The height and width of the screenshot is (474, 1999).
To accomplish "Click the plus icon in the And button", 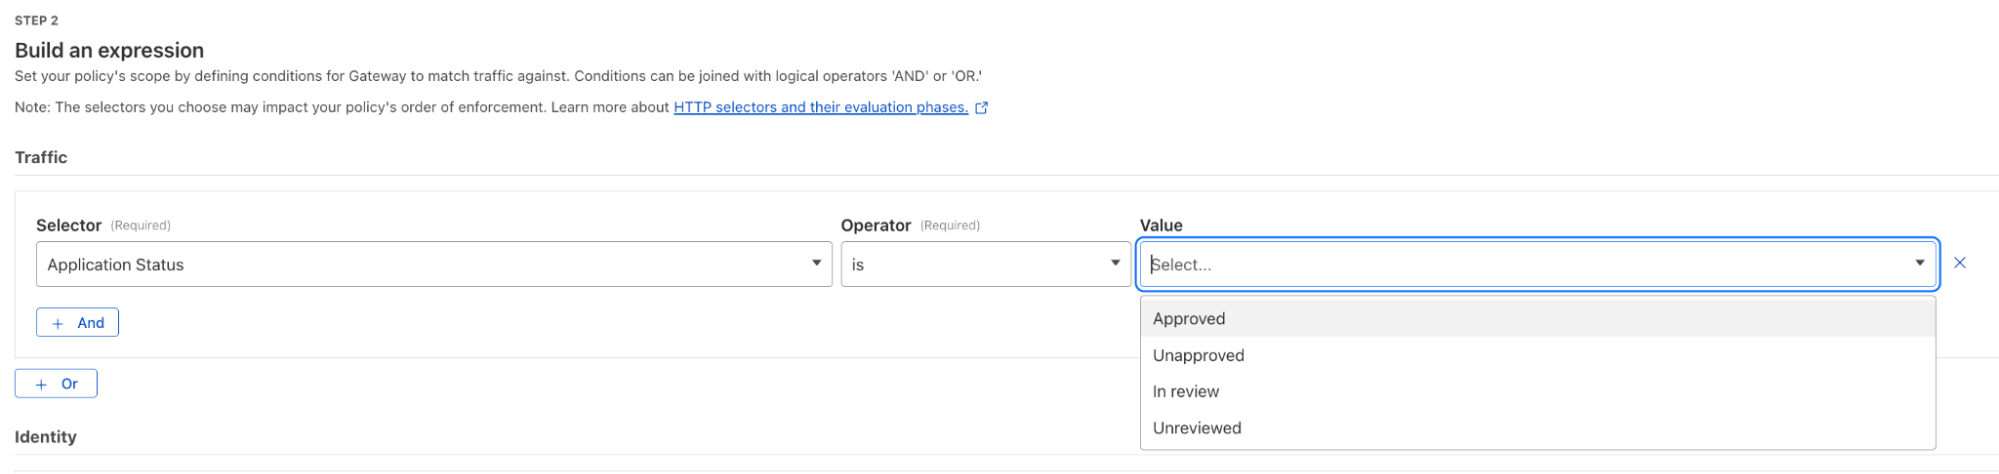I will [x=58, y=323].
